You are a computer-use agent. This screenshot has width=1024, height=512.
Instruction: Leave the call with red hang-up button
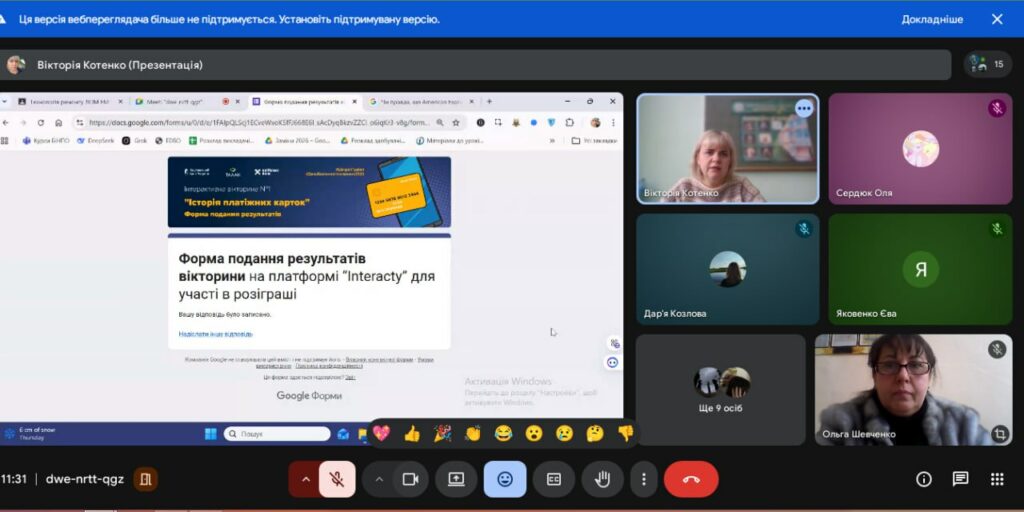(690, 479)
